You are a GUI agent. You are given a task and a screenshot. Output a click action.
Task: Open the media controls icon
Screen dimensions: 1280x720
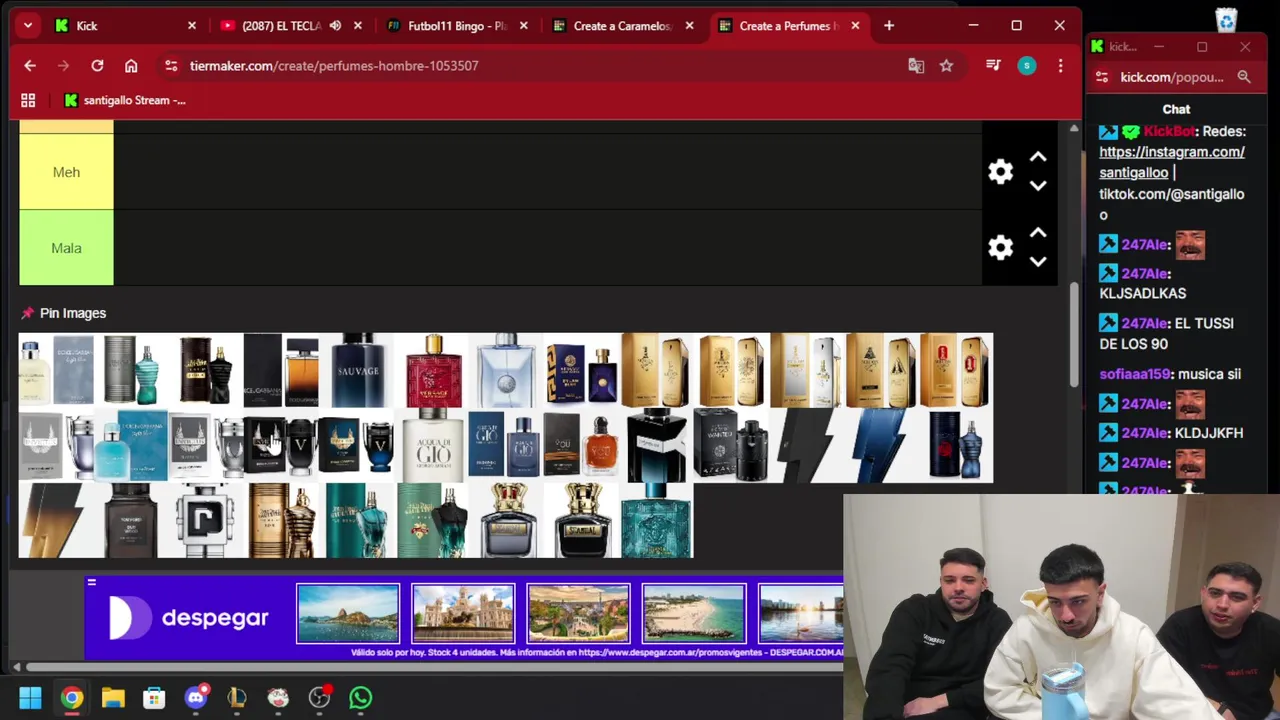(993, 66)
